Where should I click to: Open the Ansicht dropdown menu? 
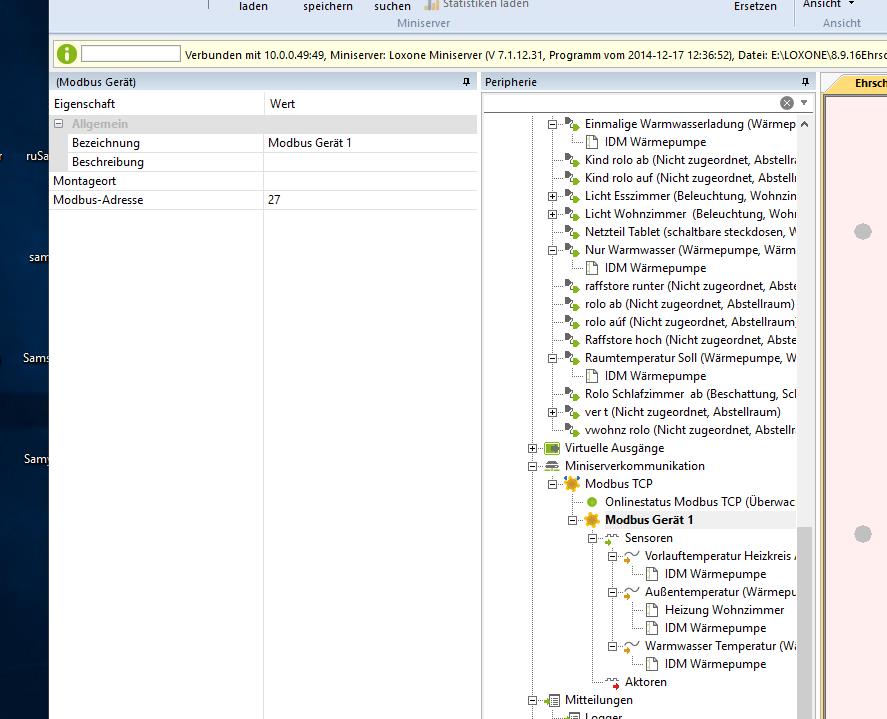pos(828,5)
